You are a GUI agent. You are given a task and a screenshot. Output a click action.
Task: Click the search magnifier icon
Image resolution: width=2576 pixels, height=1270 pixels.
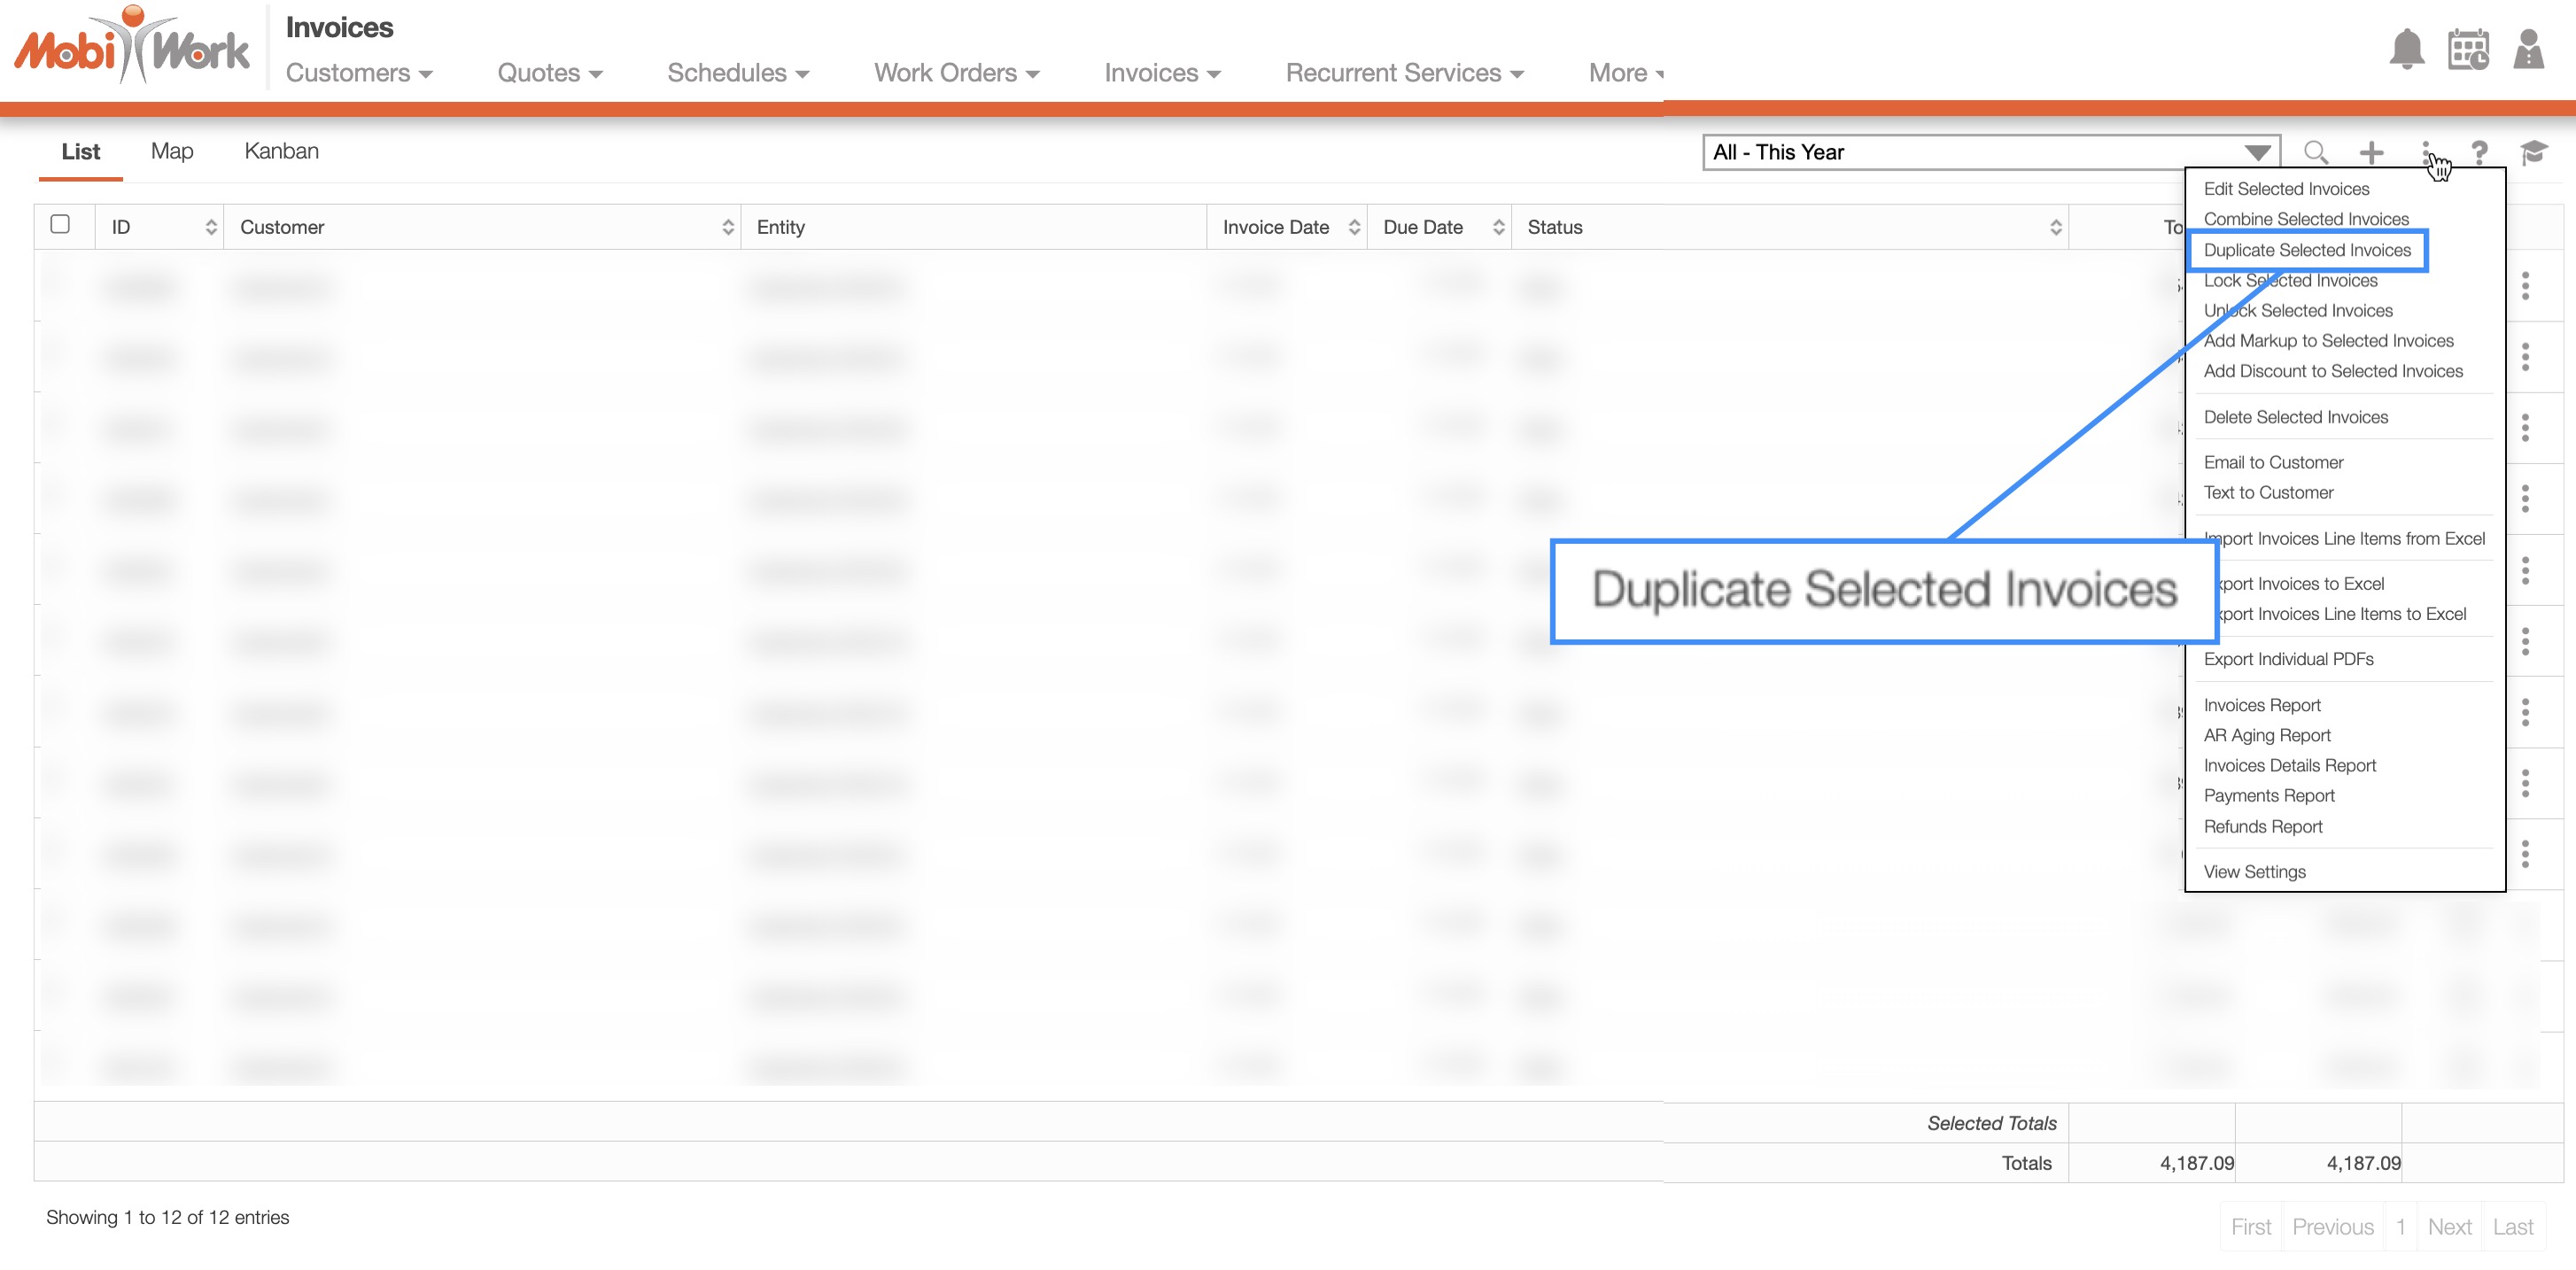[x=2315, y=152]
